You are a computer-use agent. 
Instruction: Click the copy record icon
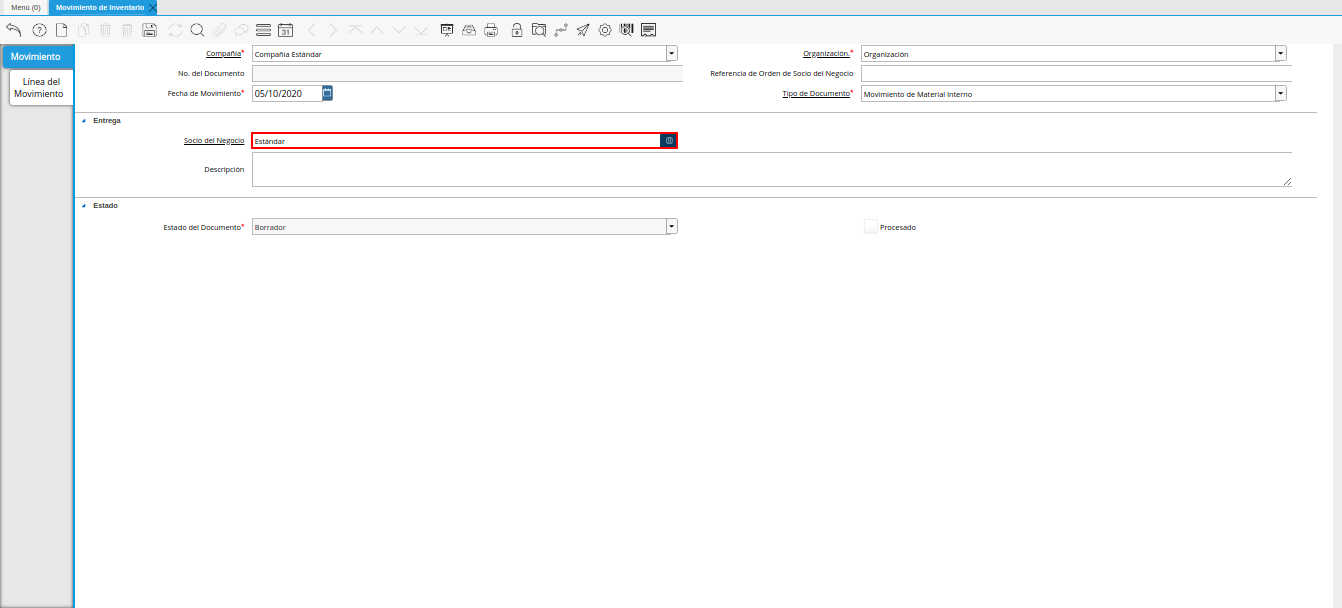point(84,30)
